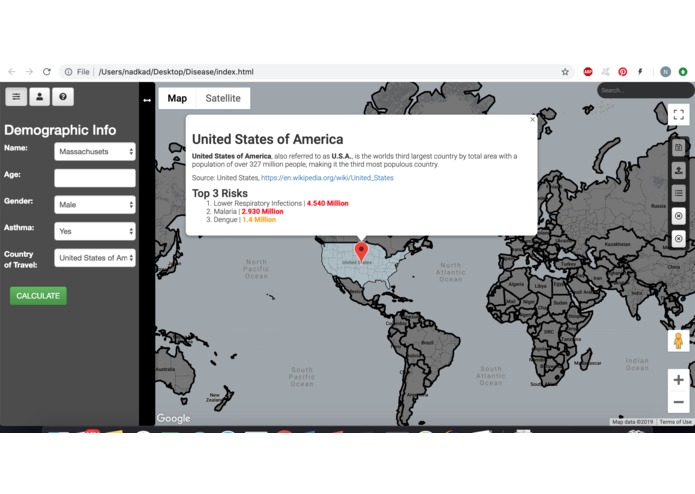Screen dimensions: 695x494
Task: Click Brazil on the map
Action: click(x=428, y=342)
